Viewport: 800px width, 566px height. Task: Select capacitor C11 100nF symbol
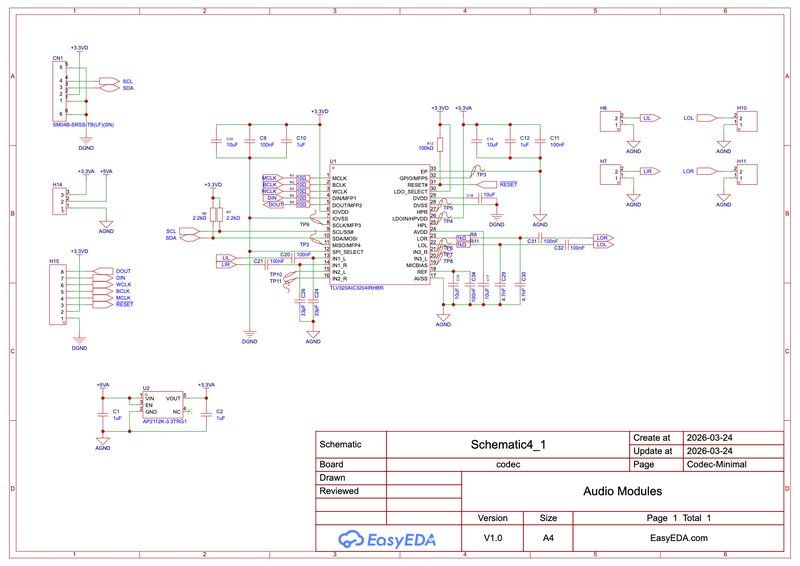click(540, 141)
